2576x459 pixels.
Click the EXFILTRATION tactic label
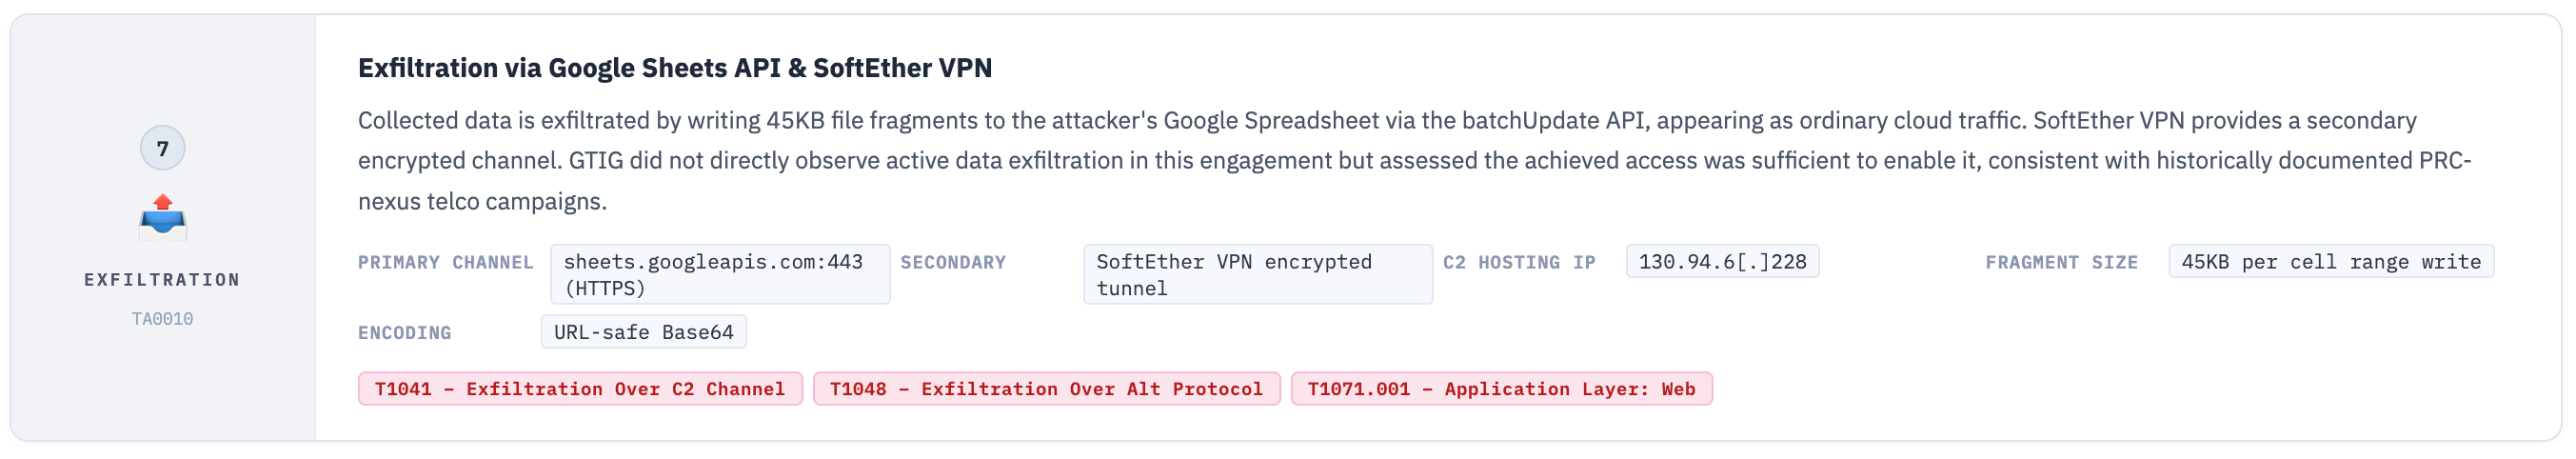[162, 280]
